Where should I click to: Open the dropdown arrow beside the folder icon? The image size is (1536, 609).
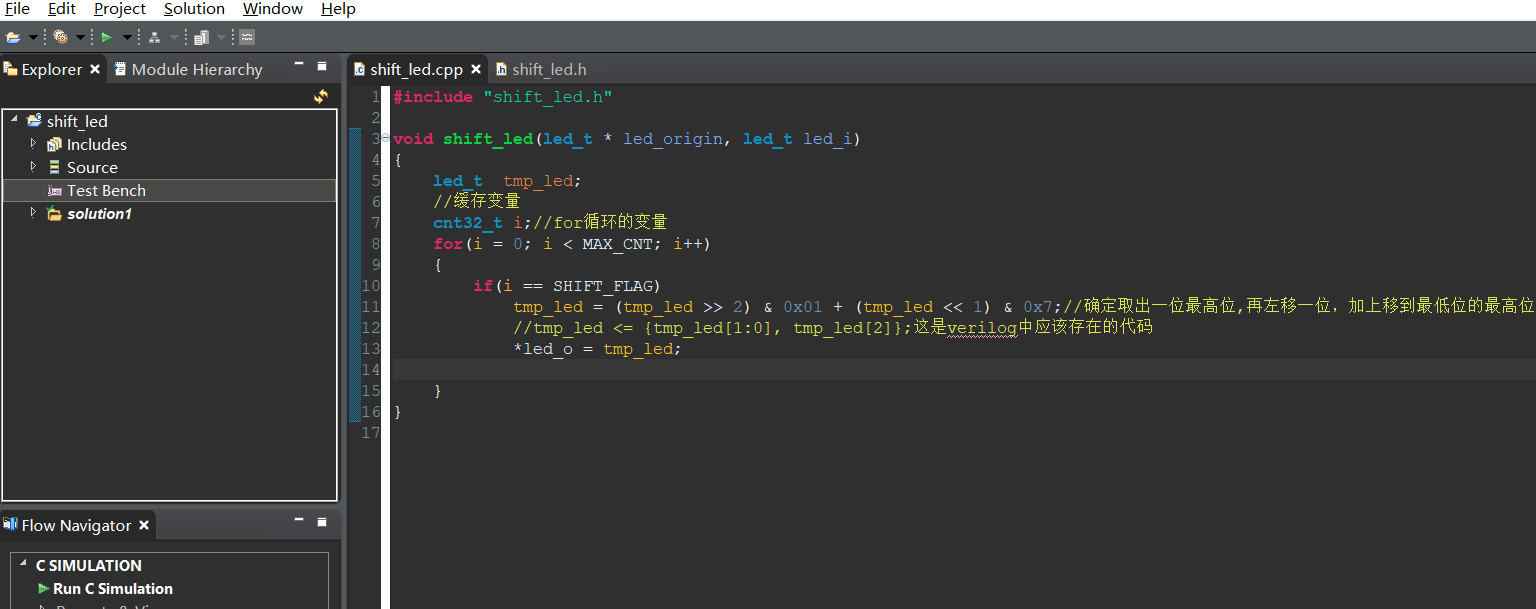(33, 38)
